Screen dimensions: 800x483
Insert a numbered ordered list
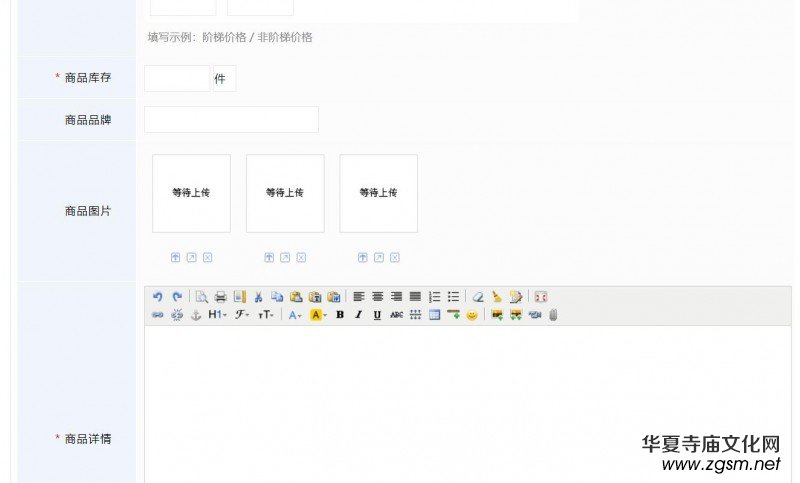point(435,297)
